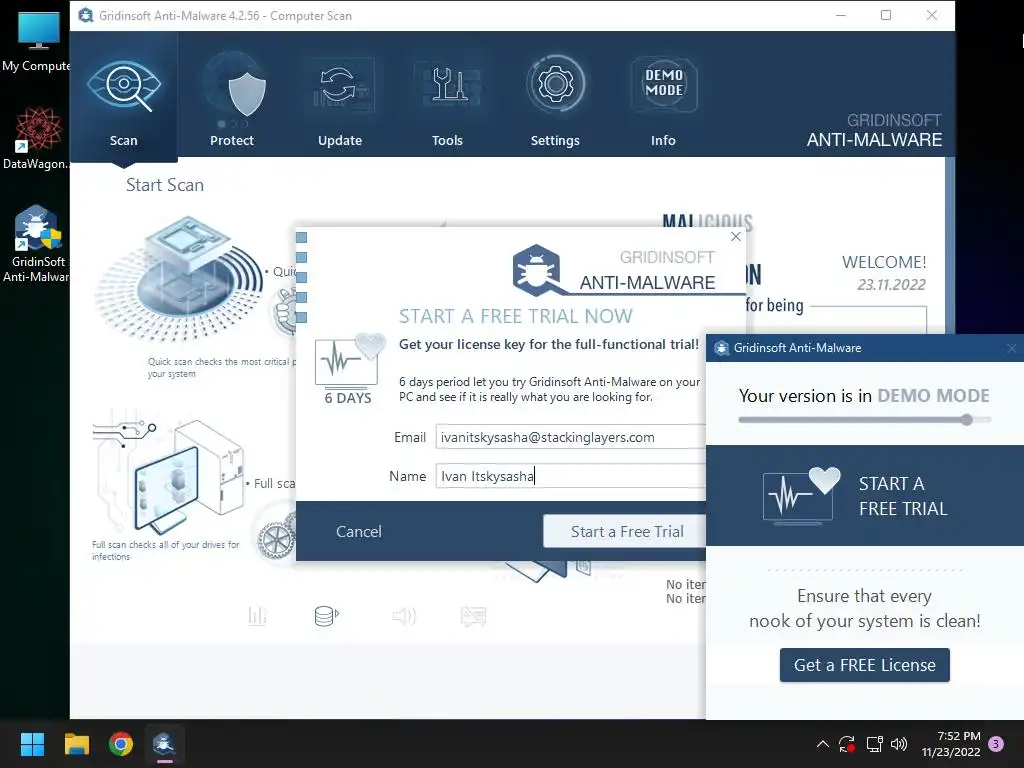The height and width of the screenshot is (768, 1024).
Task: Click the bar chart statistics icon
Action: [257, 615]
